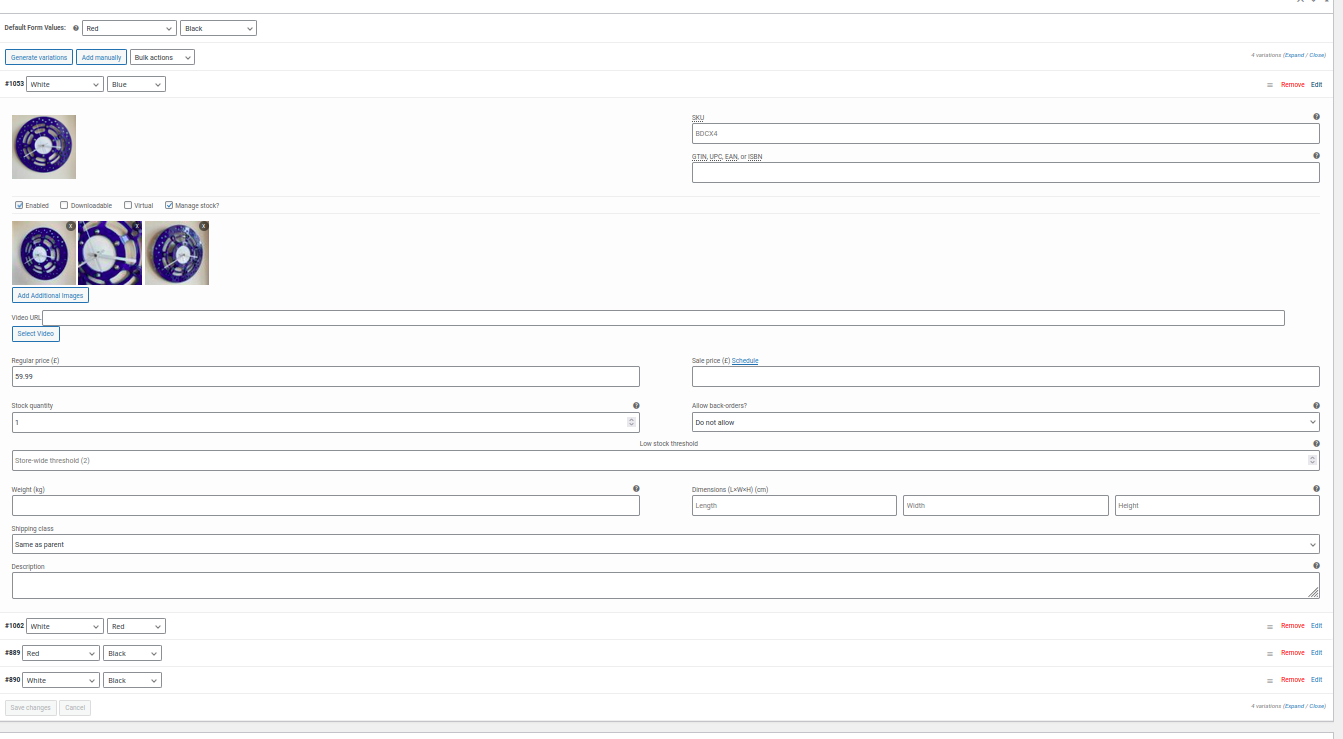This screenshot has width=1343, height=739.
Task: Remove the third additional image via its X
Action: pyautogui.click(x=203, y=226)
